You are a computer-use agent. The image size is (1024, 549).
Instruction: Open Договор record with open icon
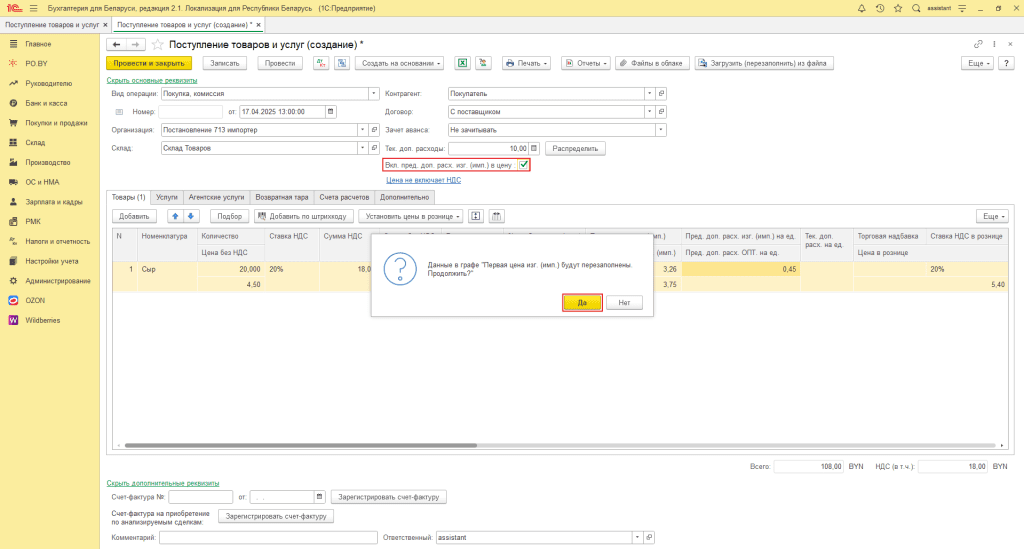[661, 112]
